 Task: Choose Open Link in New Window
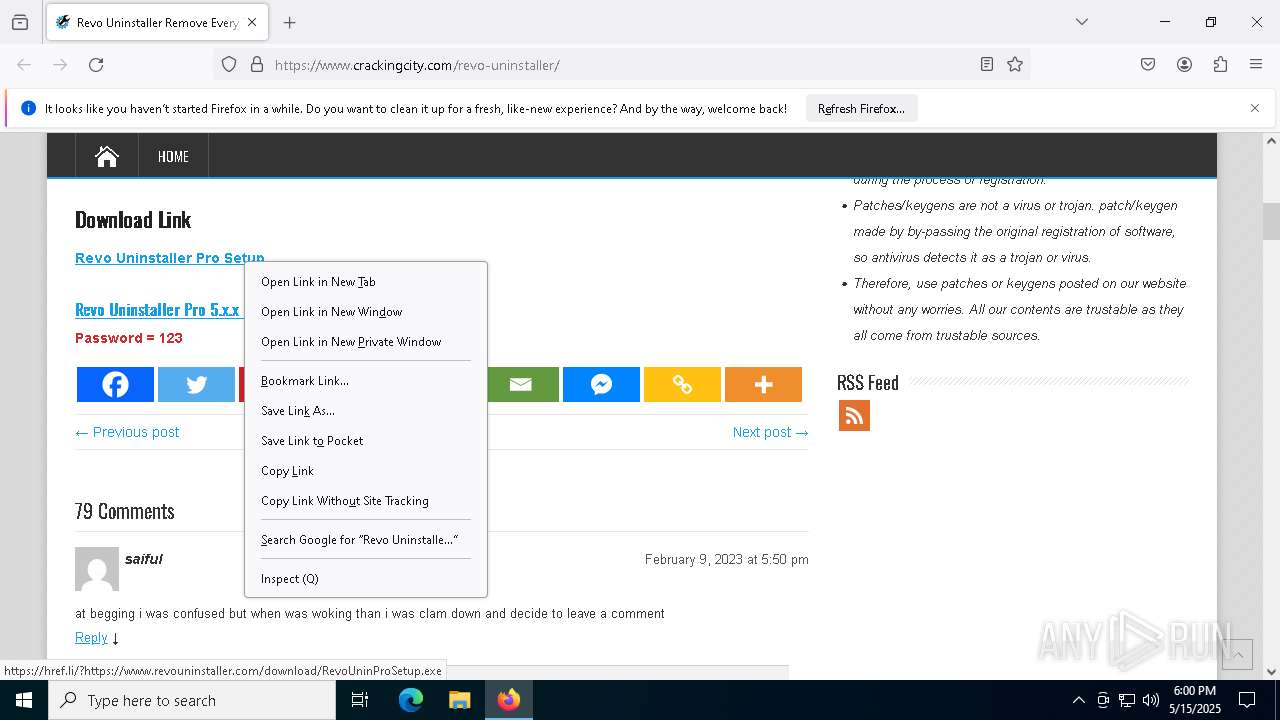click(366, 312)
